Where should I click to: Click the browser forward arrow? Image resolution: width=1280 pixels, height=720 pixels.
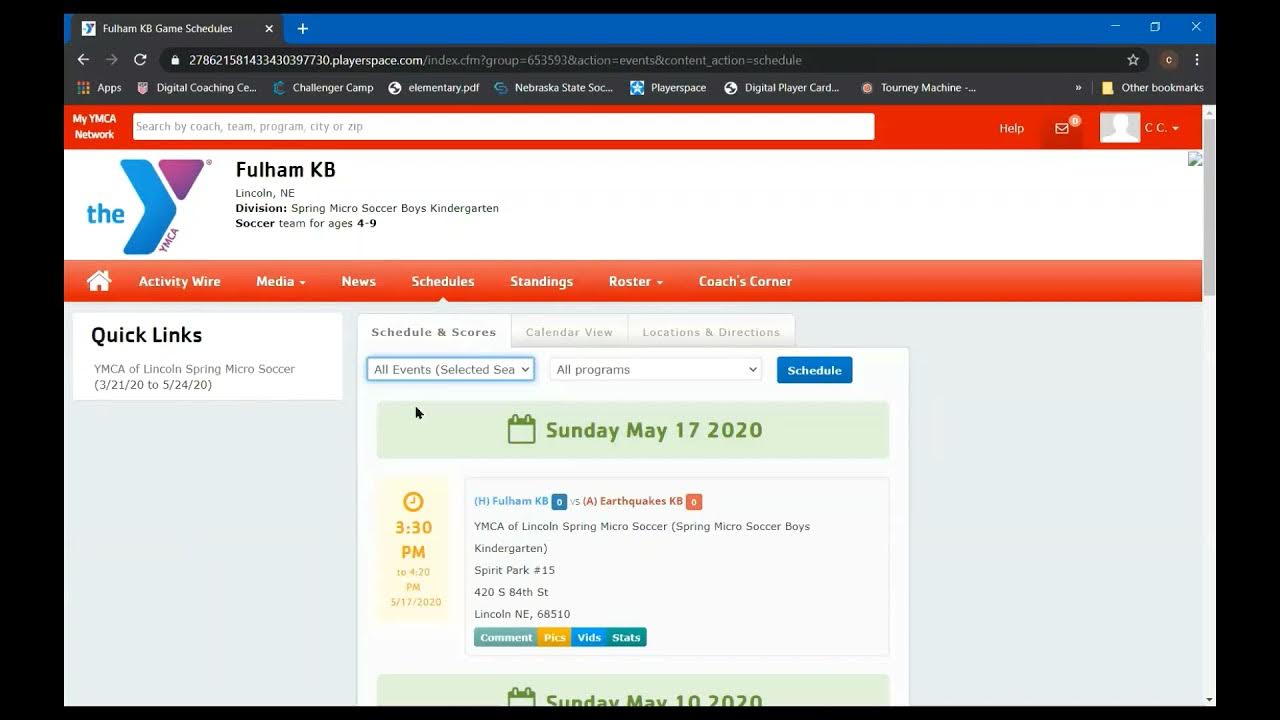(111, 60)
